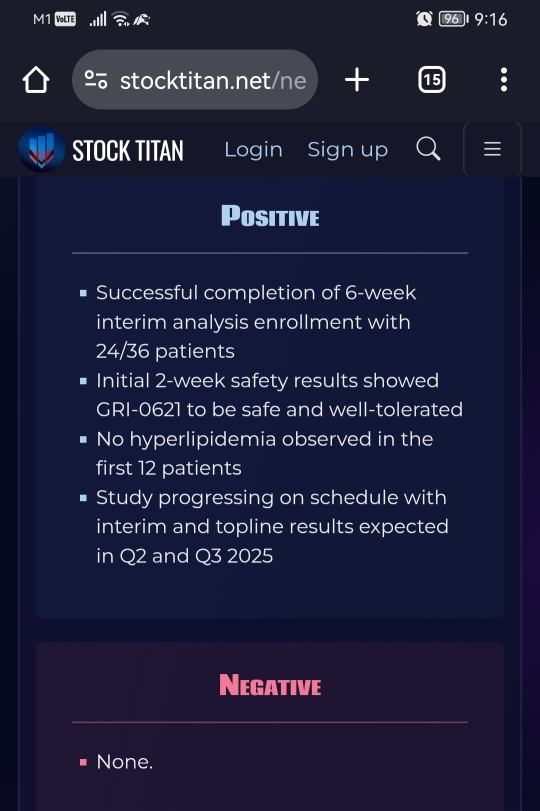The height and width of the screenshot is (811, 540).
Task: Open site settings icon in address bar
Action: tap(96, 80)
